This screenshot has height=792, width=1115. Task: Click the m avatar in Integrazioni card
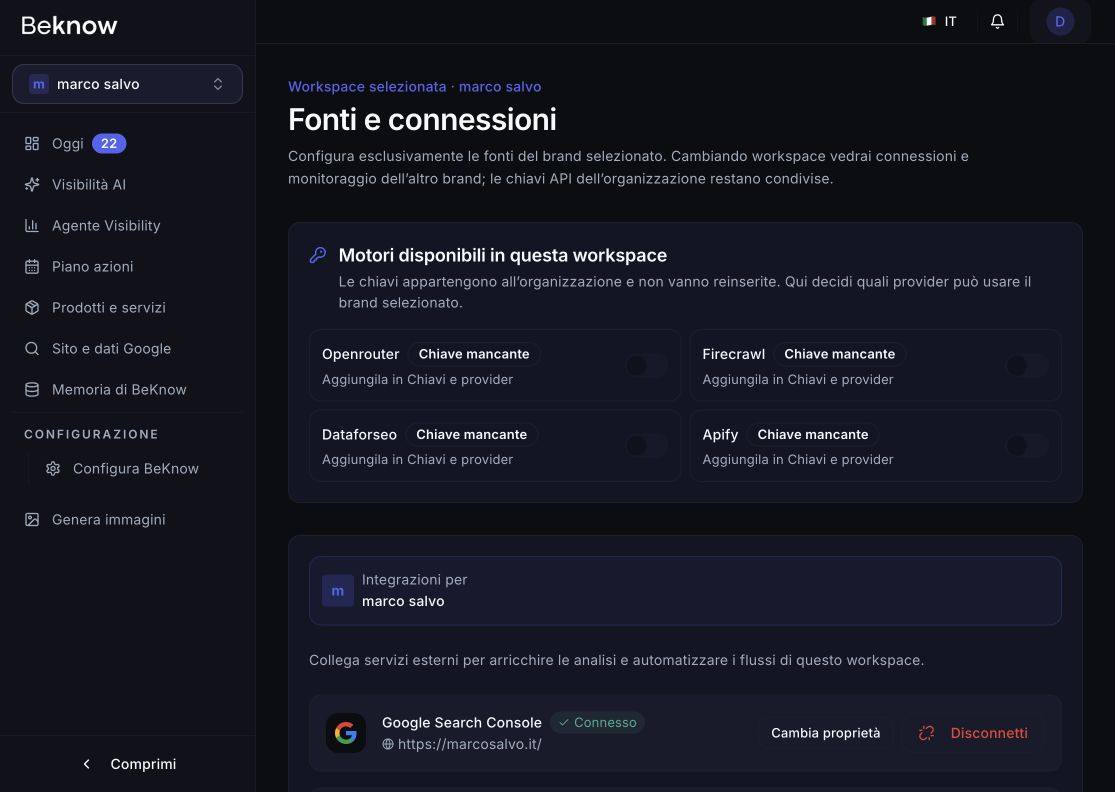point(338,591)
